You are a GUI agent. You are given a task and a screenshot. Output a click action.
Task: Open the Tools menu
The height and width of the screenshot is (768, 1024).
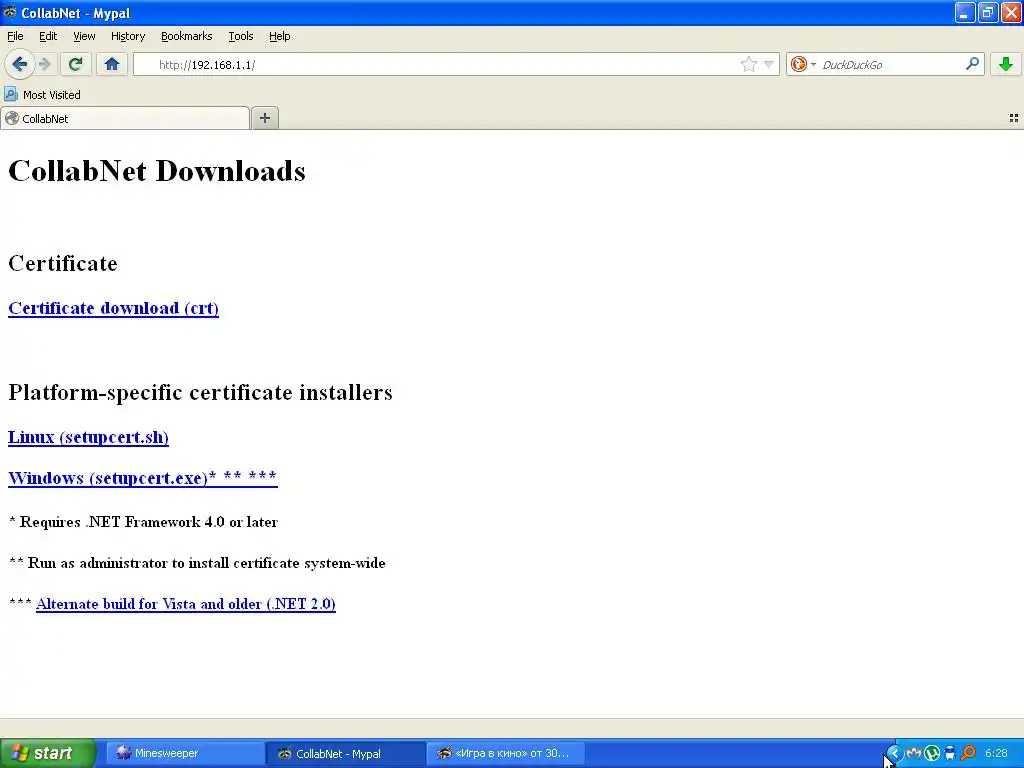(x=240, y=36)
